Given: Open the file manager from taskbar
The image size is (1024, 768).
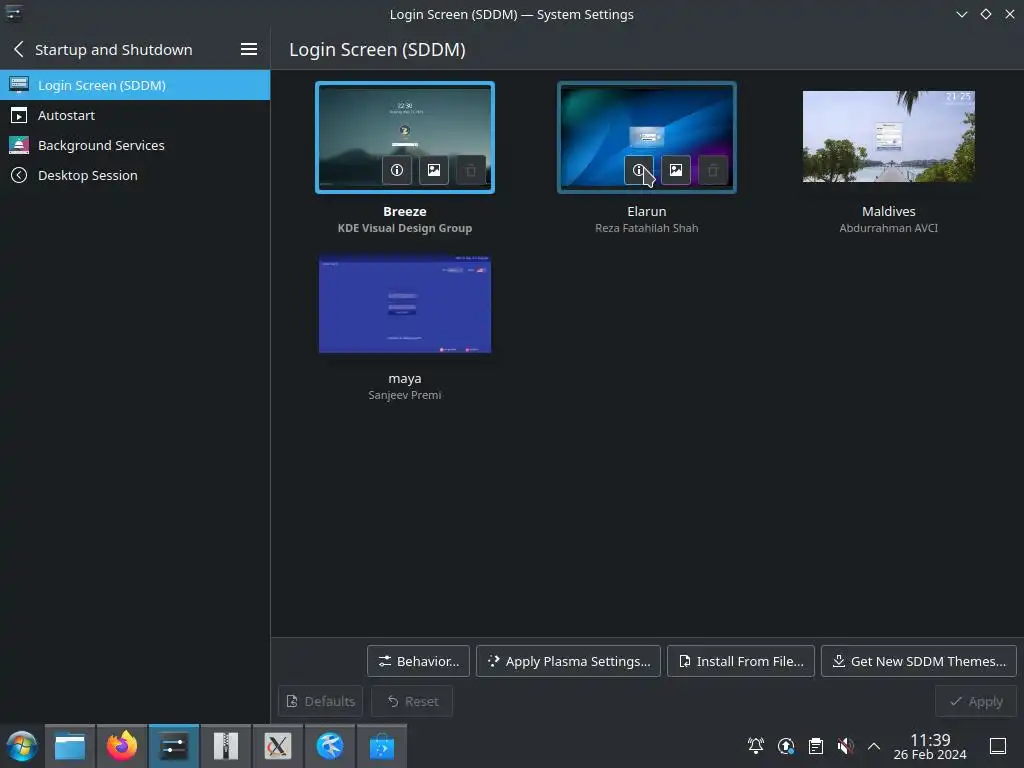Looking at the screenshot, I should tap(70, 746).
